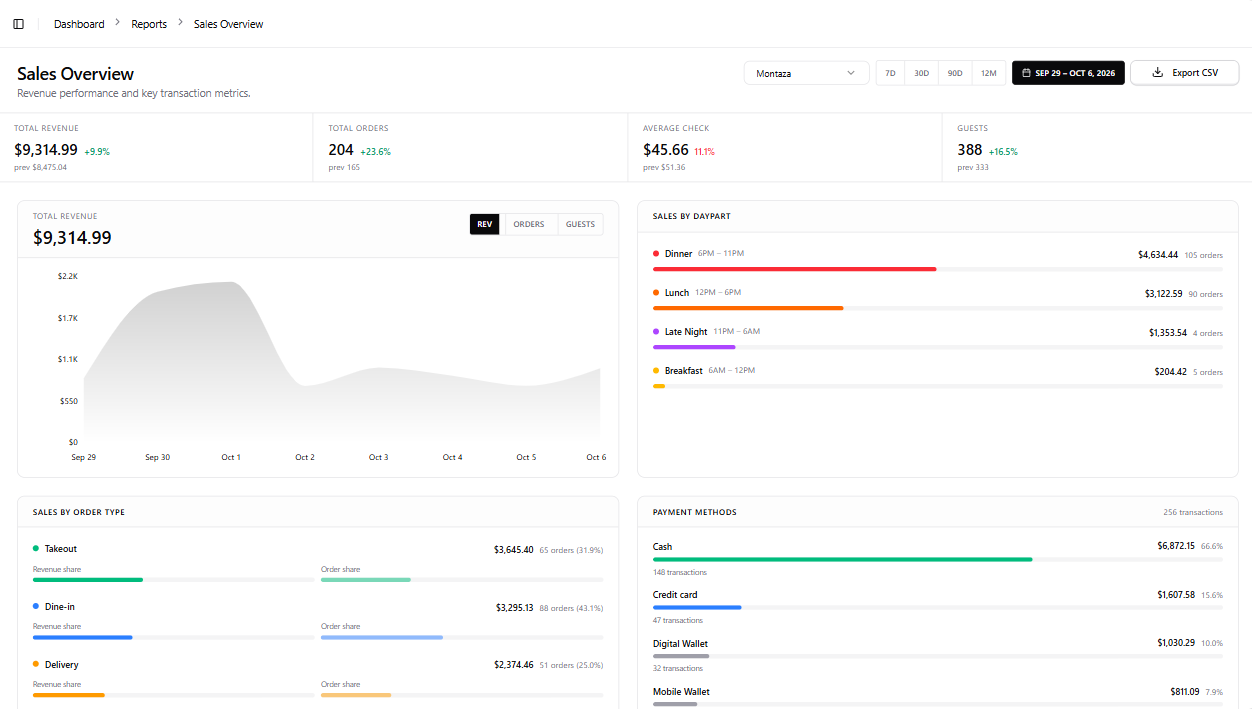Screen dimensions: 1252x709
Task: Switch chart to ORDERS view
Action: [x=529, y=224]
